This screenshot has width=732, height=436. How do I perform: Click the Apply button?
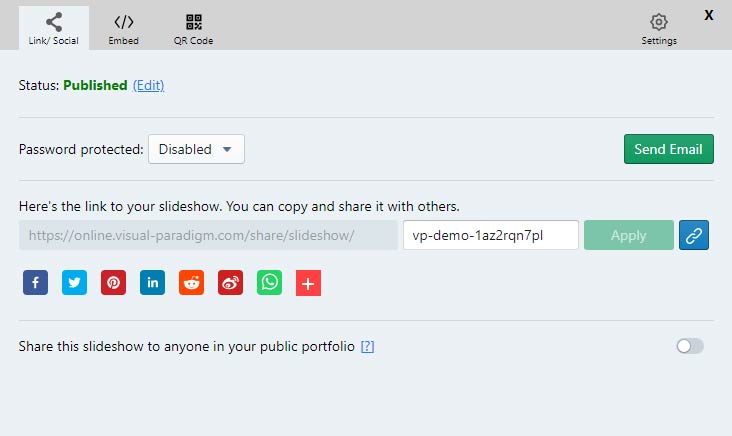[x=628, y=235]
